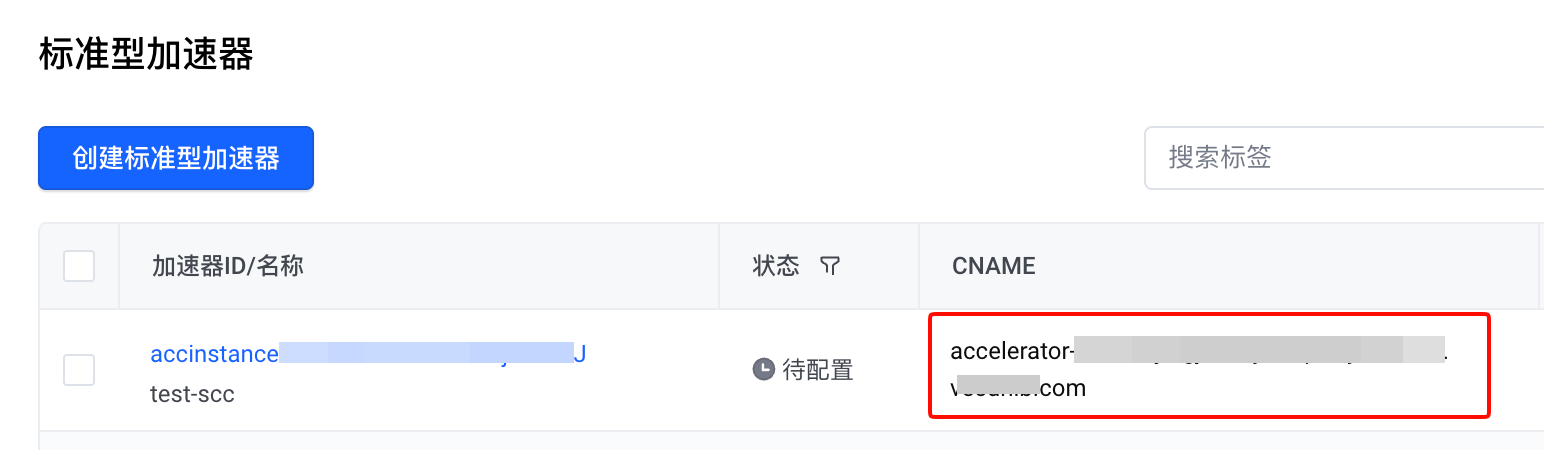
Task: Click the divider after 加速器ID/名称 header
Action: point(719,266)
